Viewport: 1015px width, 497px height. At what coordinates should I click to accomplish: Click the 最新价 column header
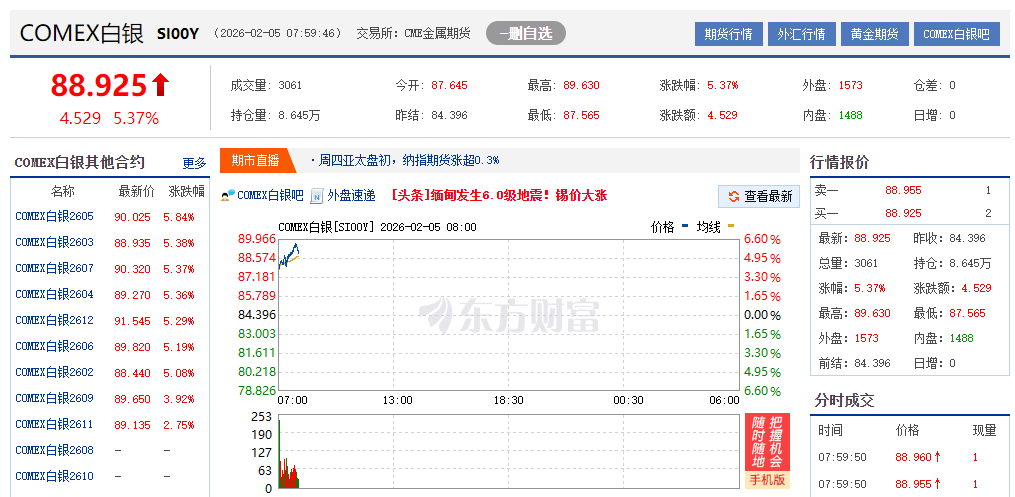[137, 191]
